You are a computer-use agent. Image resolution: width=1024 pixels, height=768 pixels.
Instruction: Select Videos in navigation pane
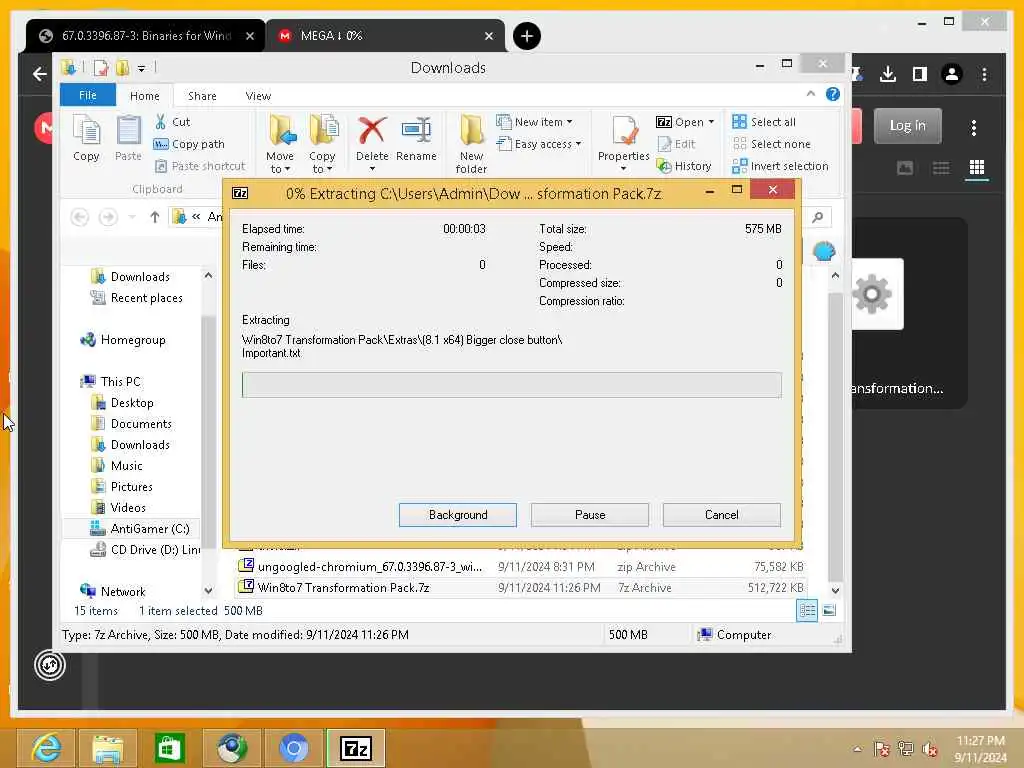click(118, 507)
